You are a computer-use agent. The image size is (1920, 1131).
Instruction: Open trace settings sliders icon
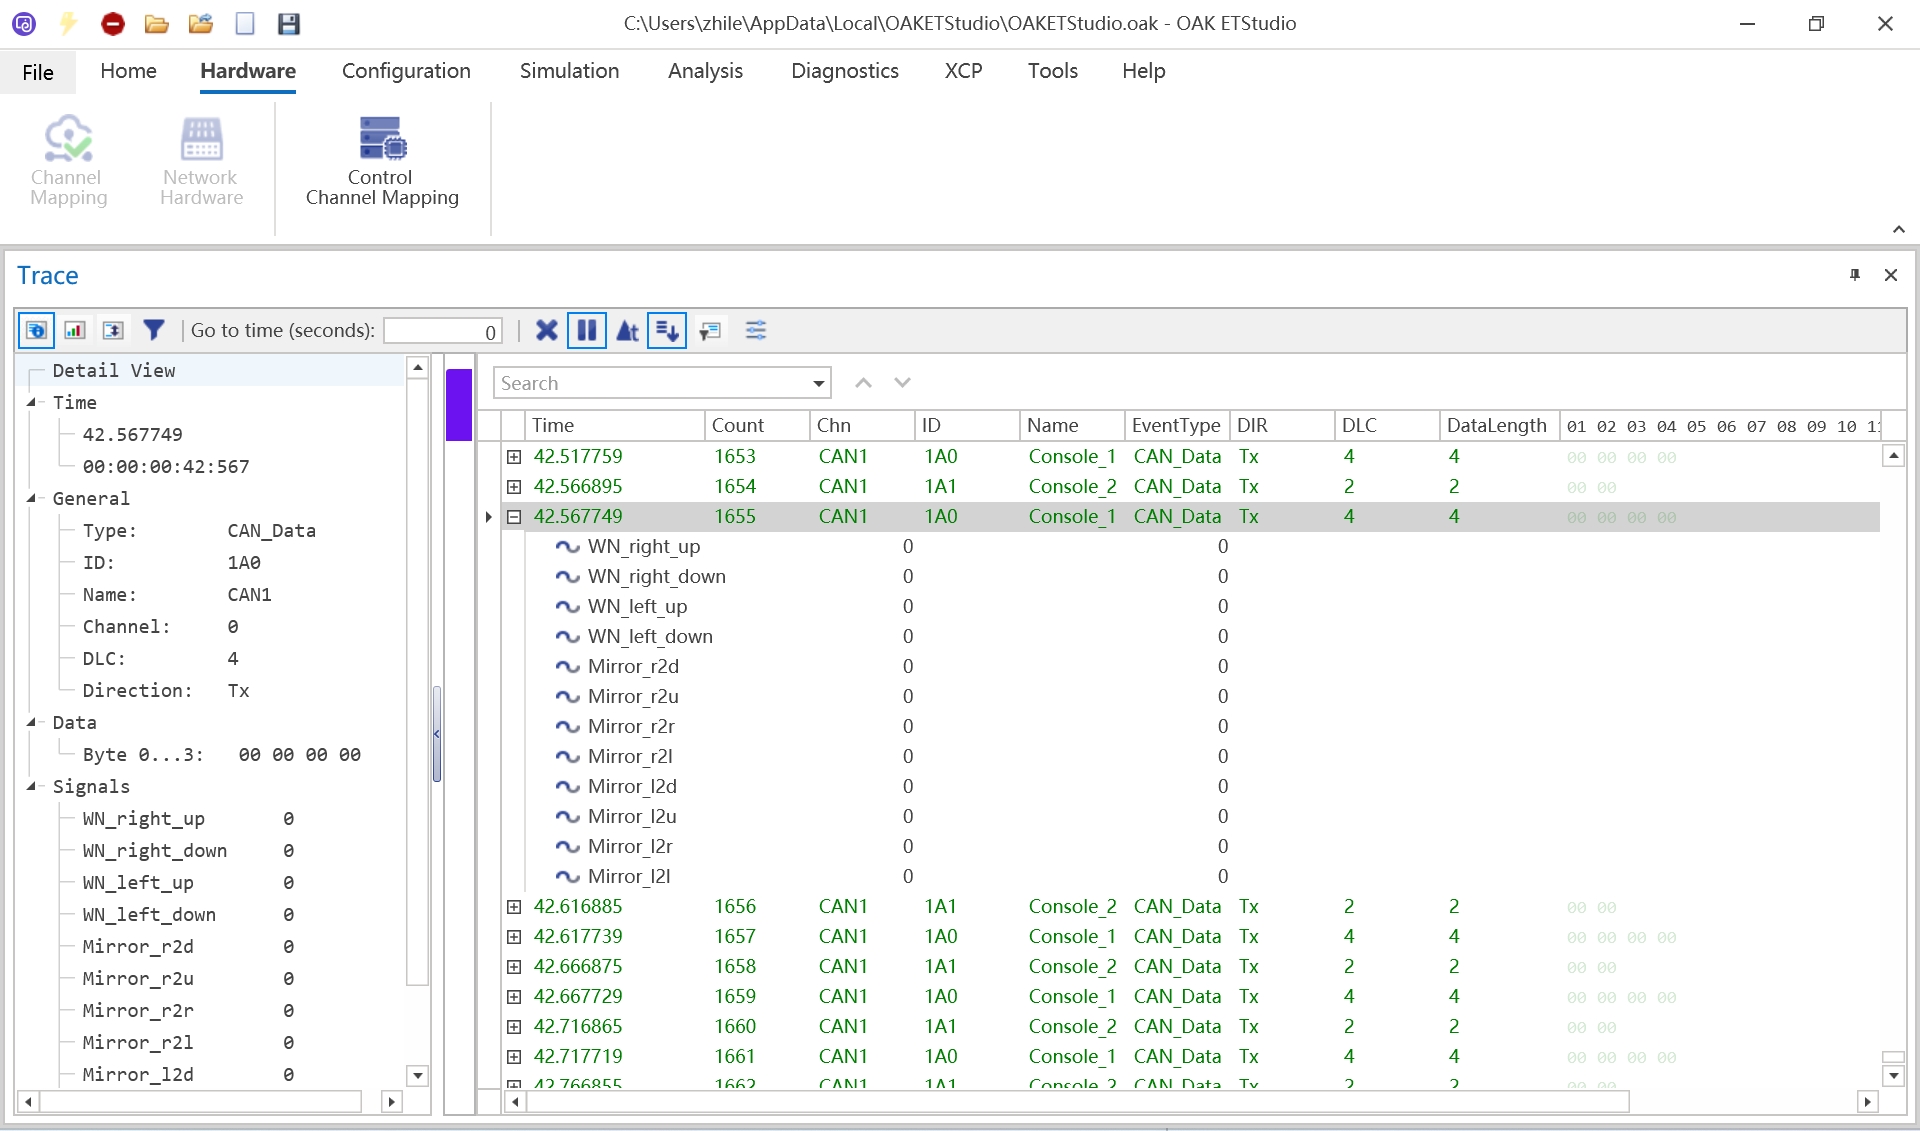pyautogui.click(x=756, y=330)
